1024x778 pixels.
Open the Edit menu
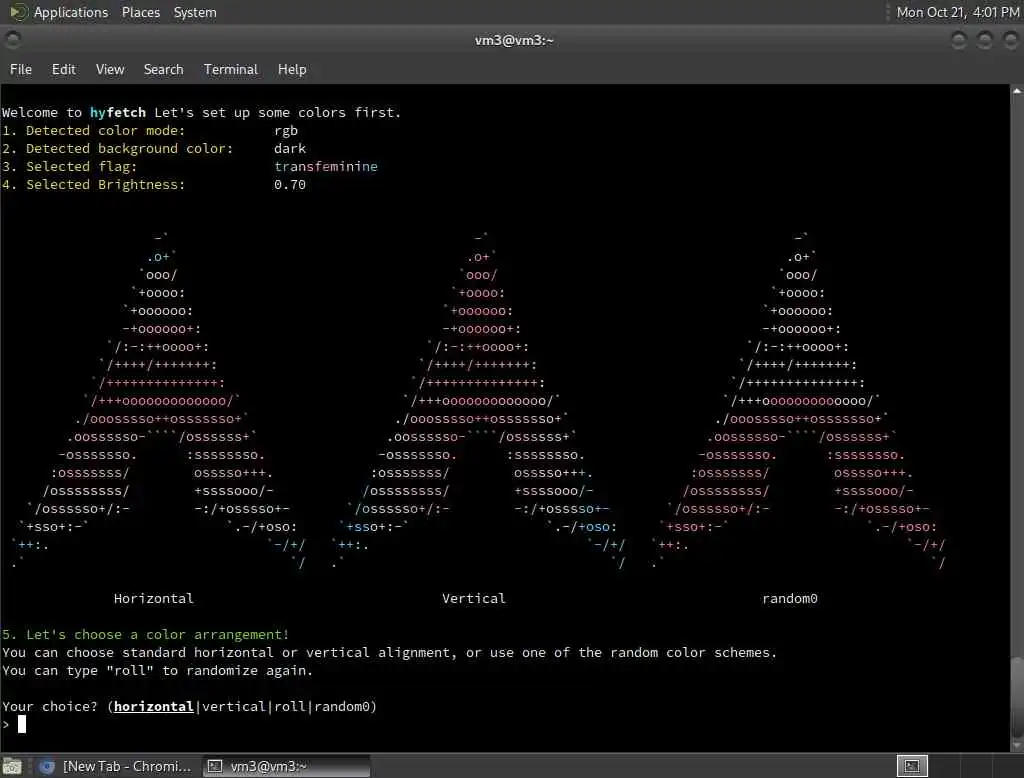[63, 69]
